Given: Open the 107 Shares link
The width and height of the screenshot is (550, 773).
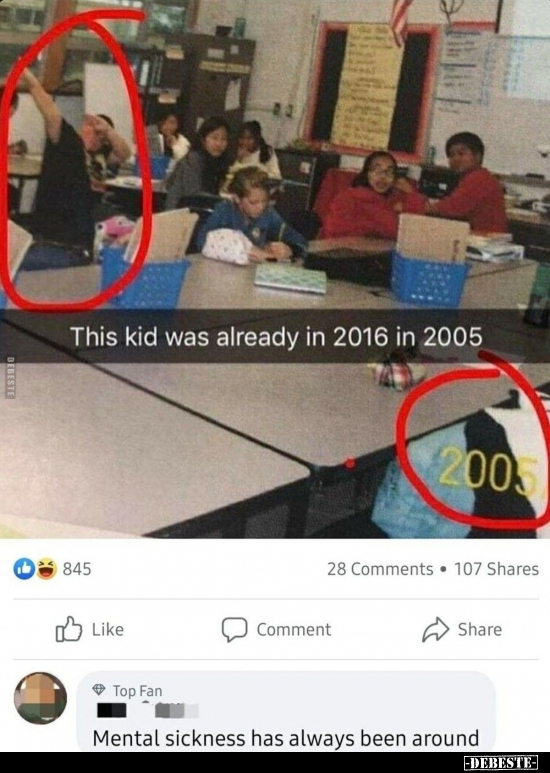Looking at the screenshot, I should [x=496, y=569].
